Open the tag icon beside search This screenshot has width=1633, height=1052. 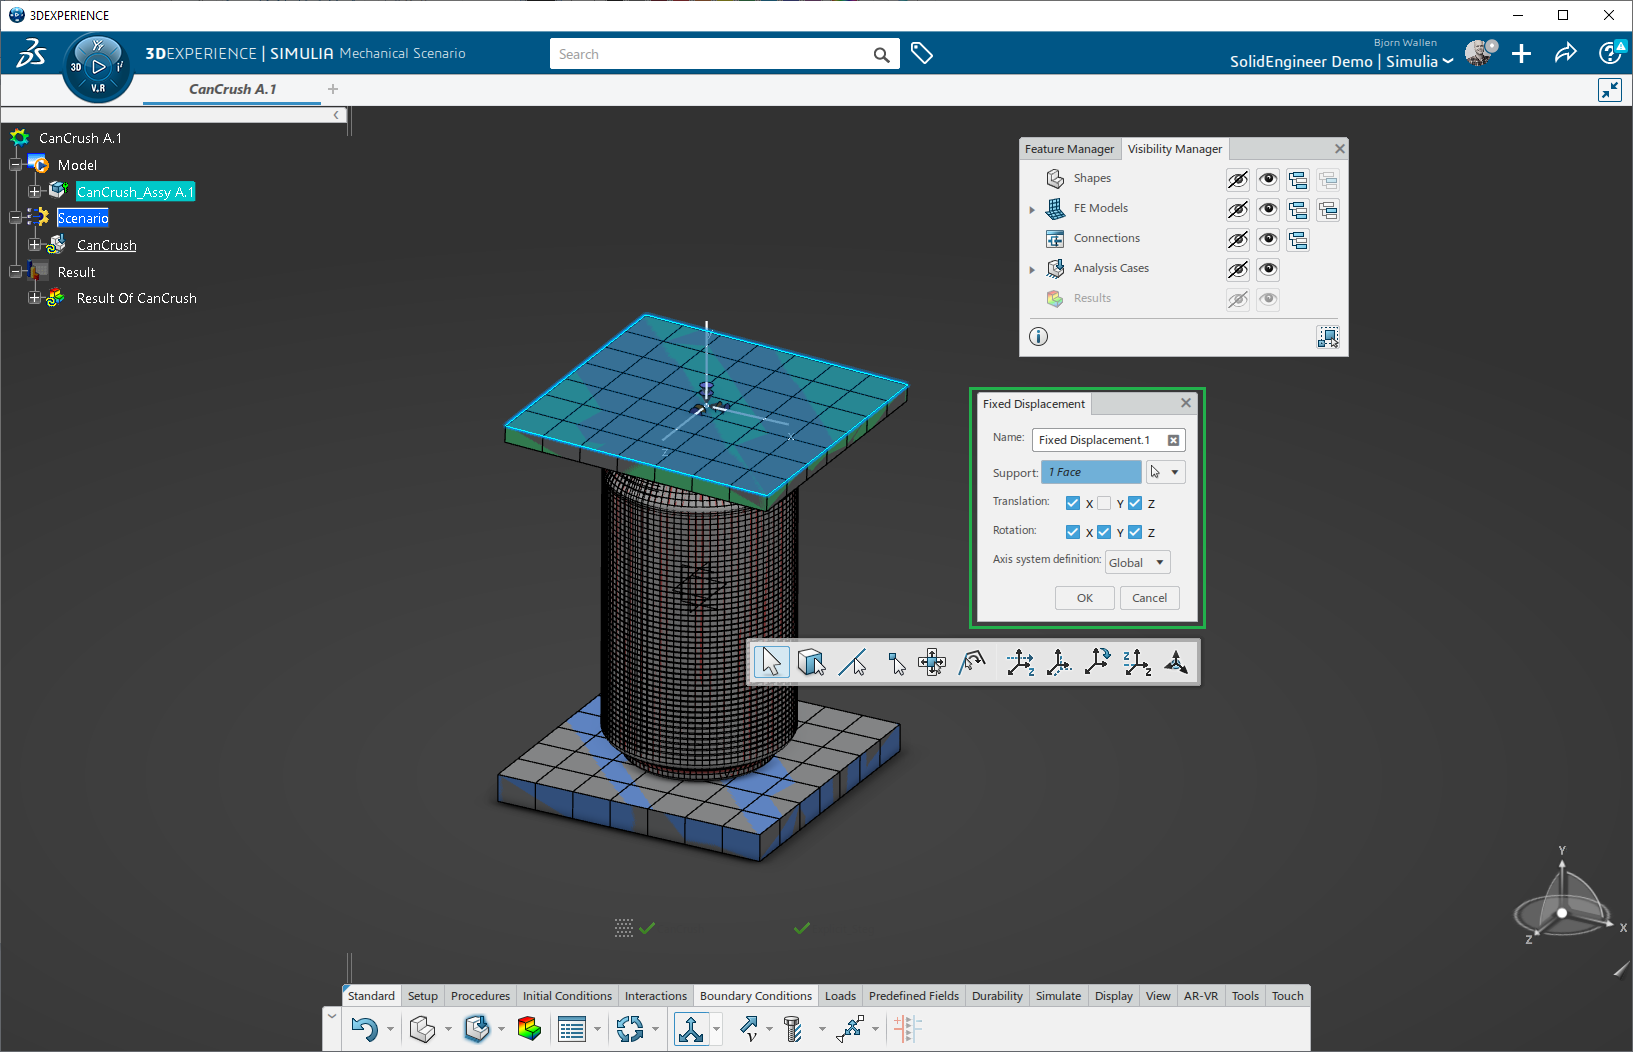pyautogui.click(x=922, y=54)
